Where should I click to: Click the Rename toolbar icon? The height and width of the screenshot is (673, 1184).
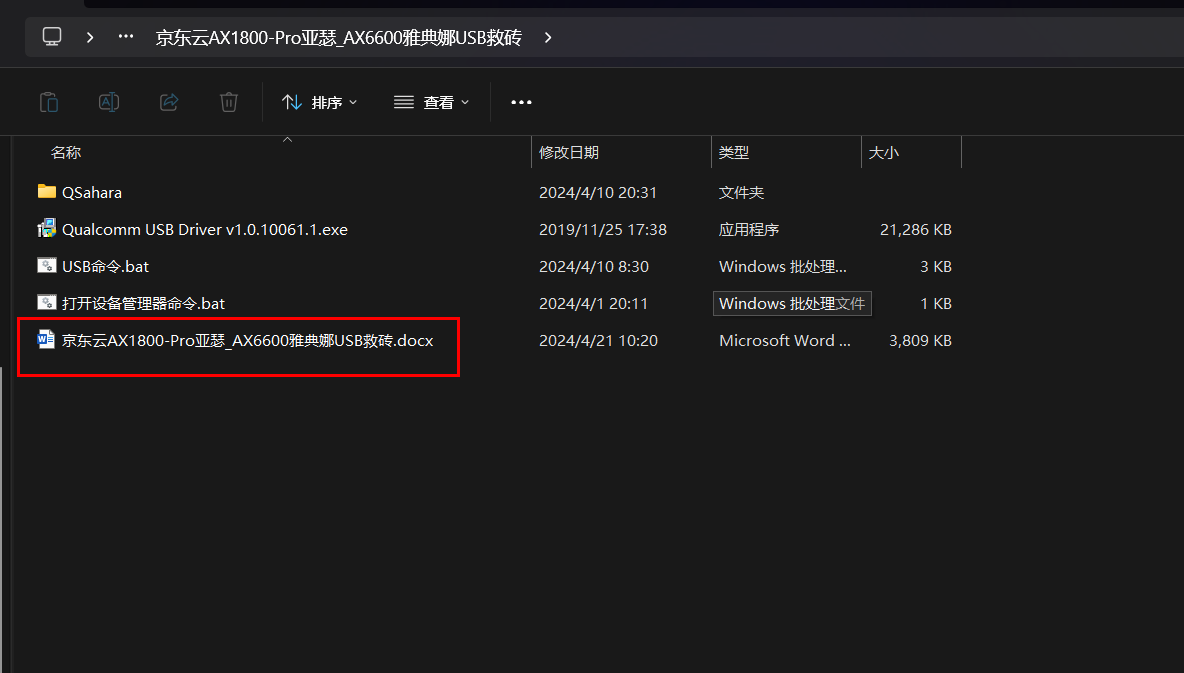point(109,102)
